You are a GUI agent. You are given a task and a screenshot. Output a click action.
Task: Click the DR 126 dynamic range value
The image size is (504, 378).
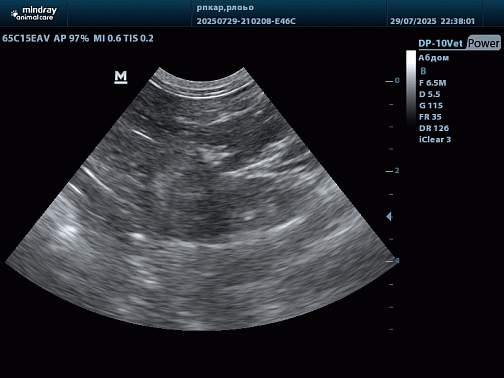tap(434, 128)
